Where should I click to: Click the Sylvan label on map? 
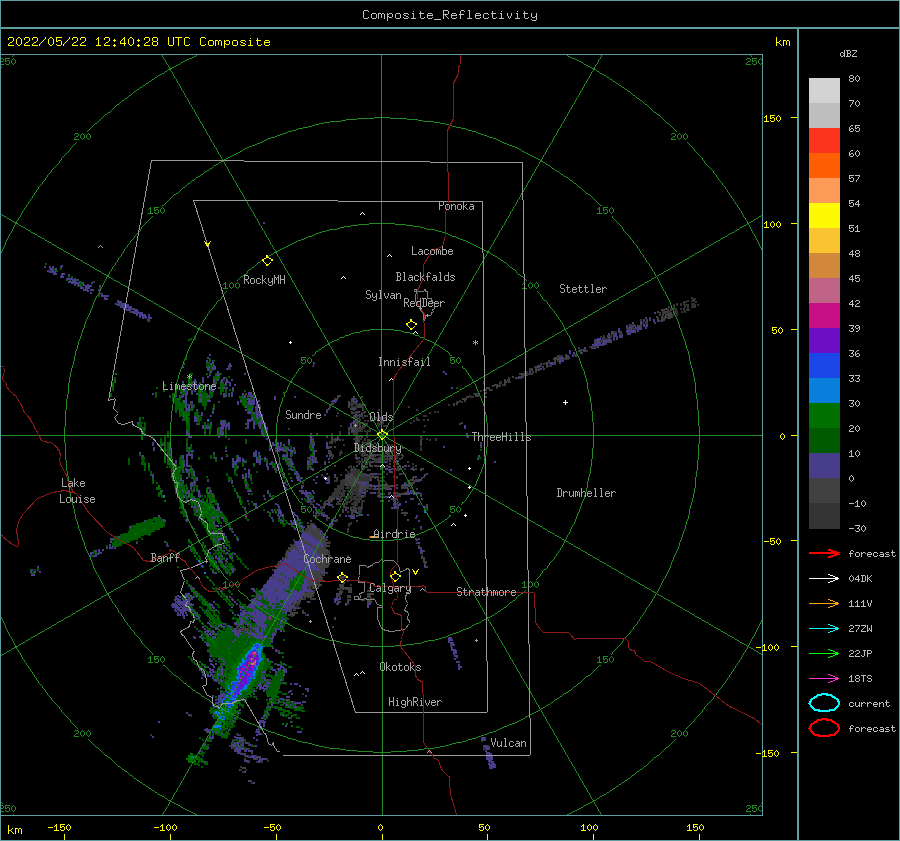tap(383, 295)
